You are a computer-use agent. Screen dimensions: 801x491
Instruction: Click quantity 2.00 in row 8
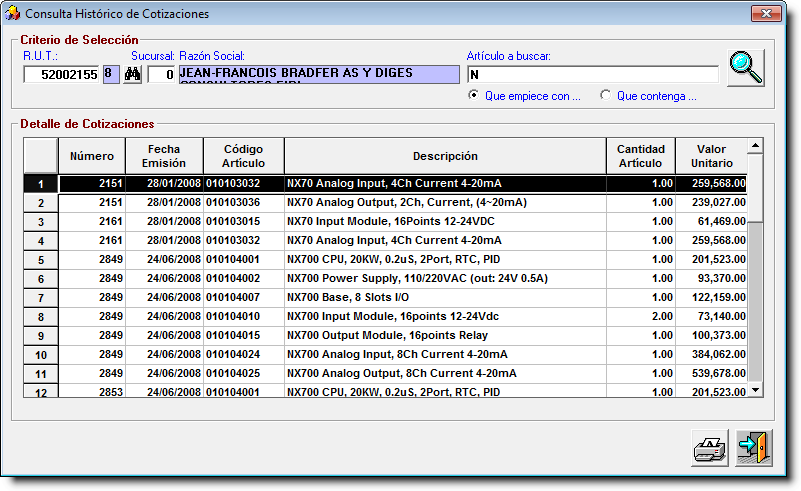(x=662, y=316)
